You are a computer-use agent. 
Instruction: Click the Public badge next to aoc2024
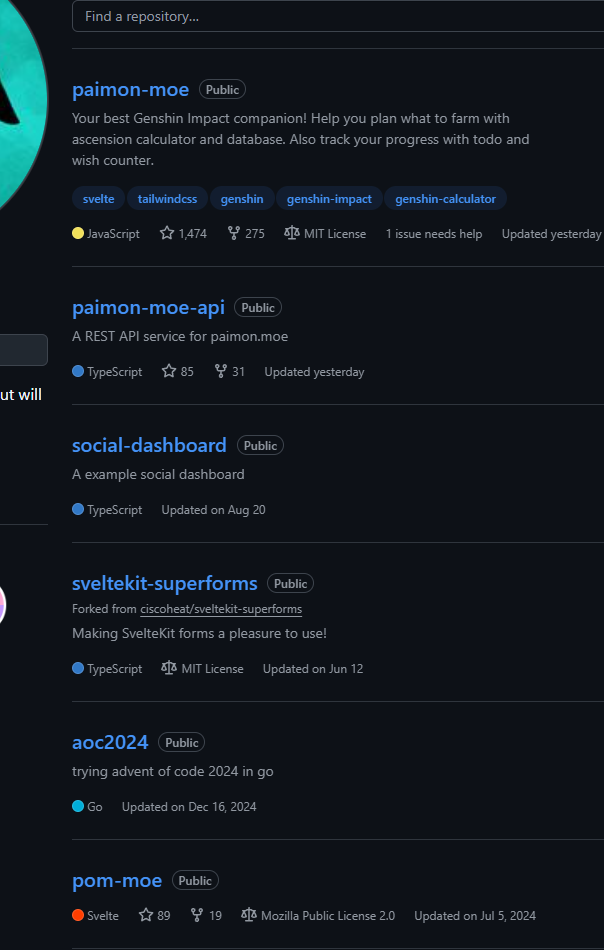click(182, 742)
